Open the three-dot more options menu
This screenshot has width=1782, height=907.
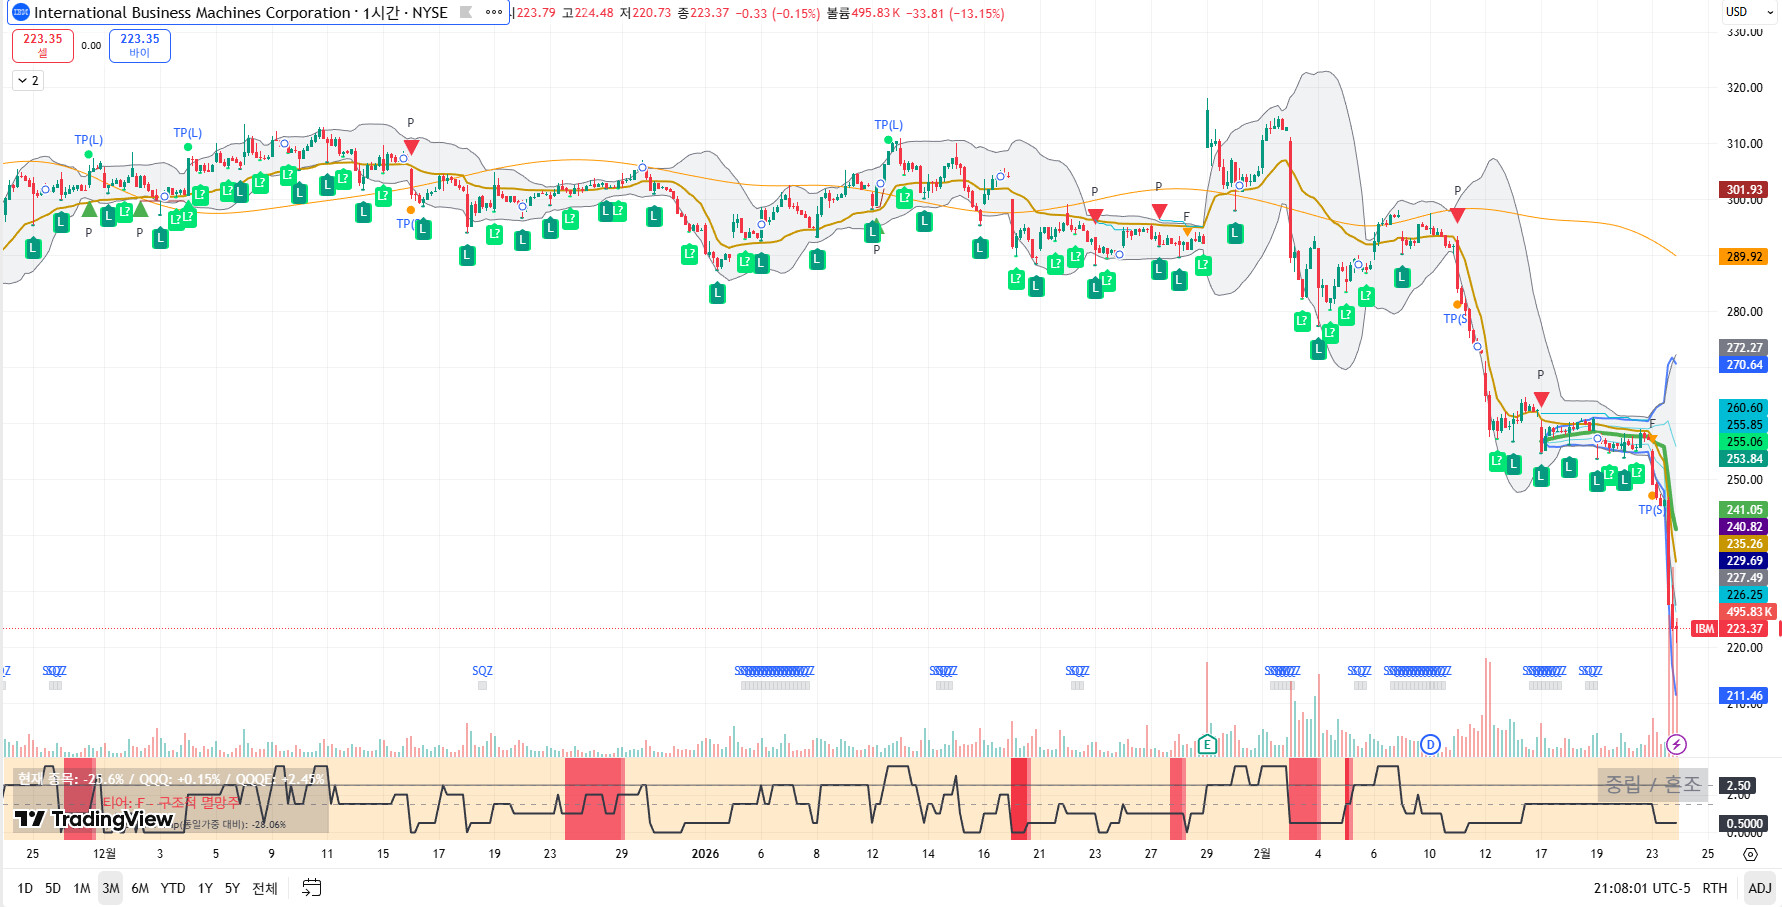coord(494,13)
